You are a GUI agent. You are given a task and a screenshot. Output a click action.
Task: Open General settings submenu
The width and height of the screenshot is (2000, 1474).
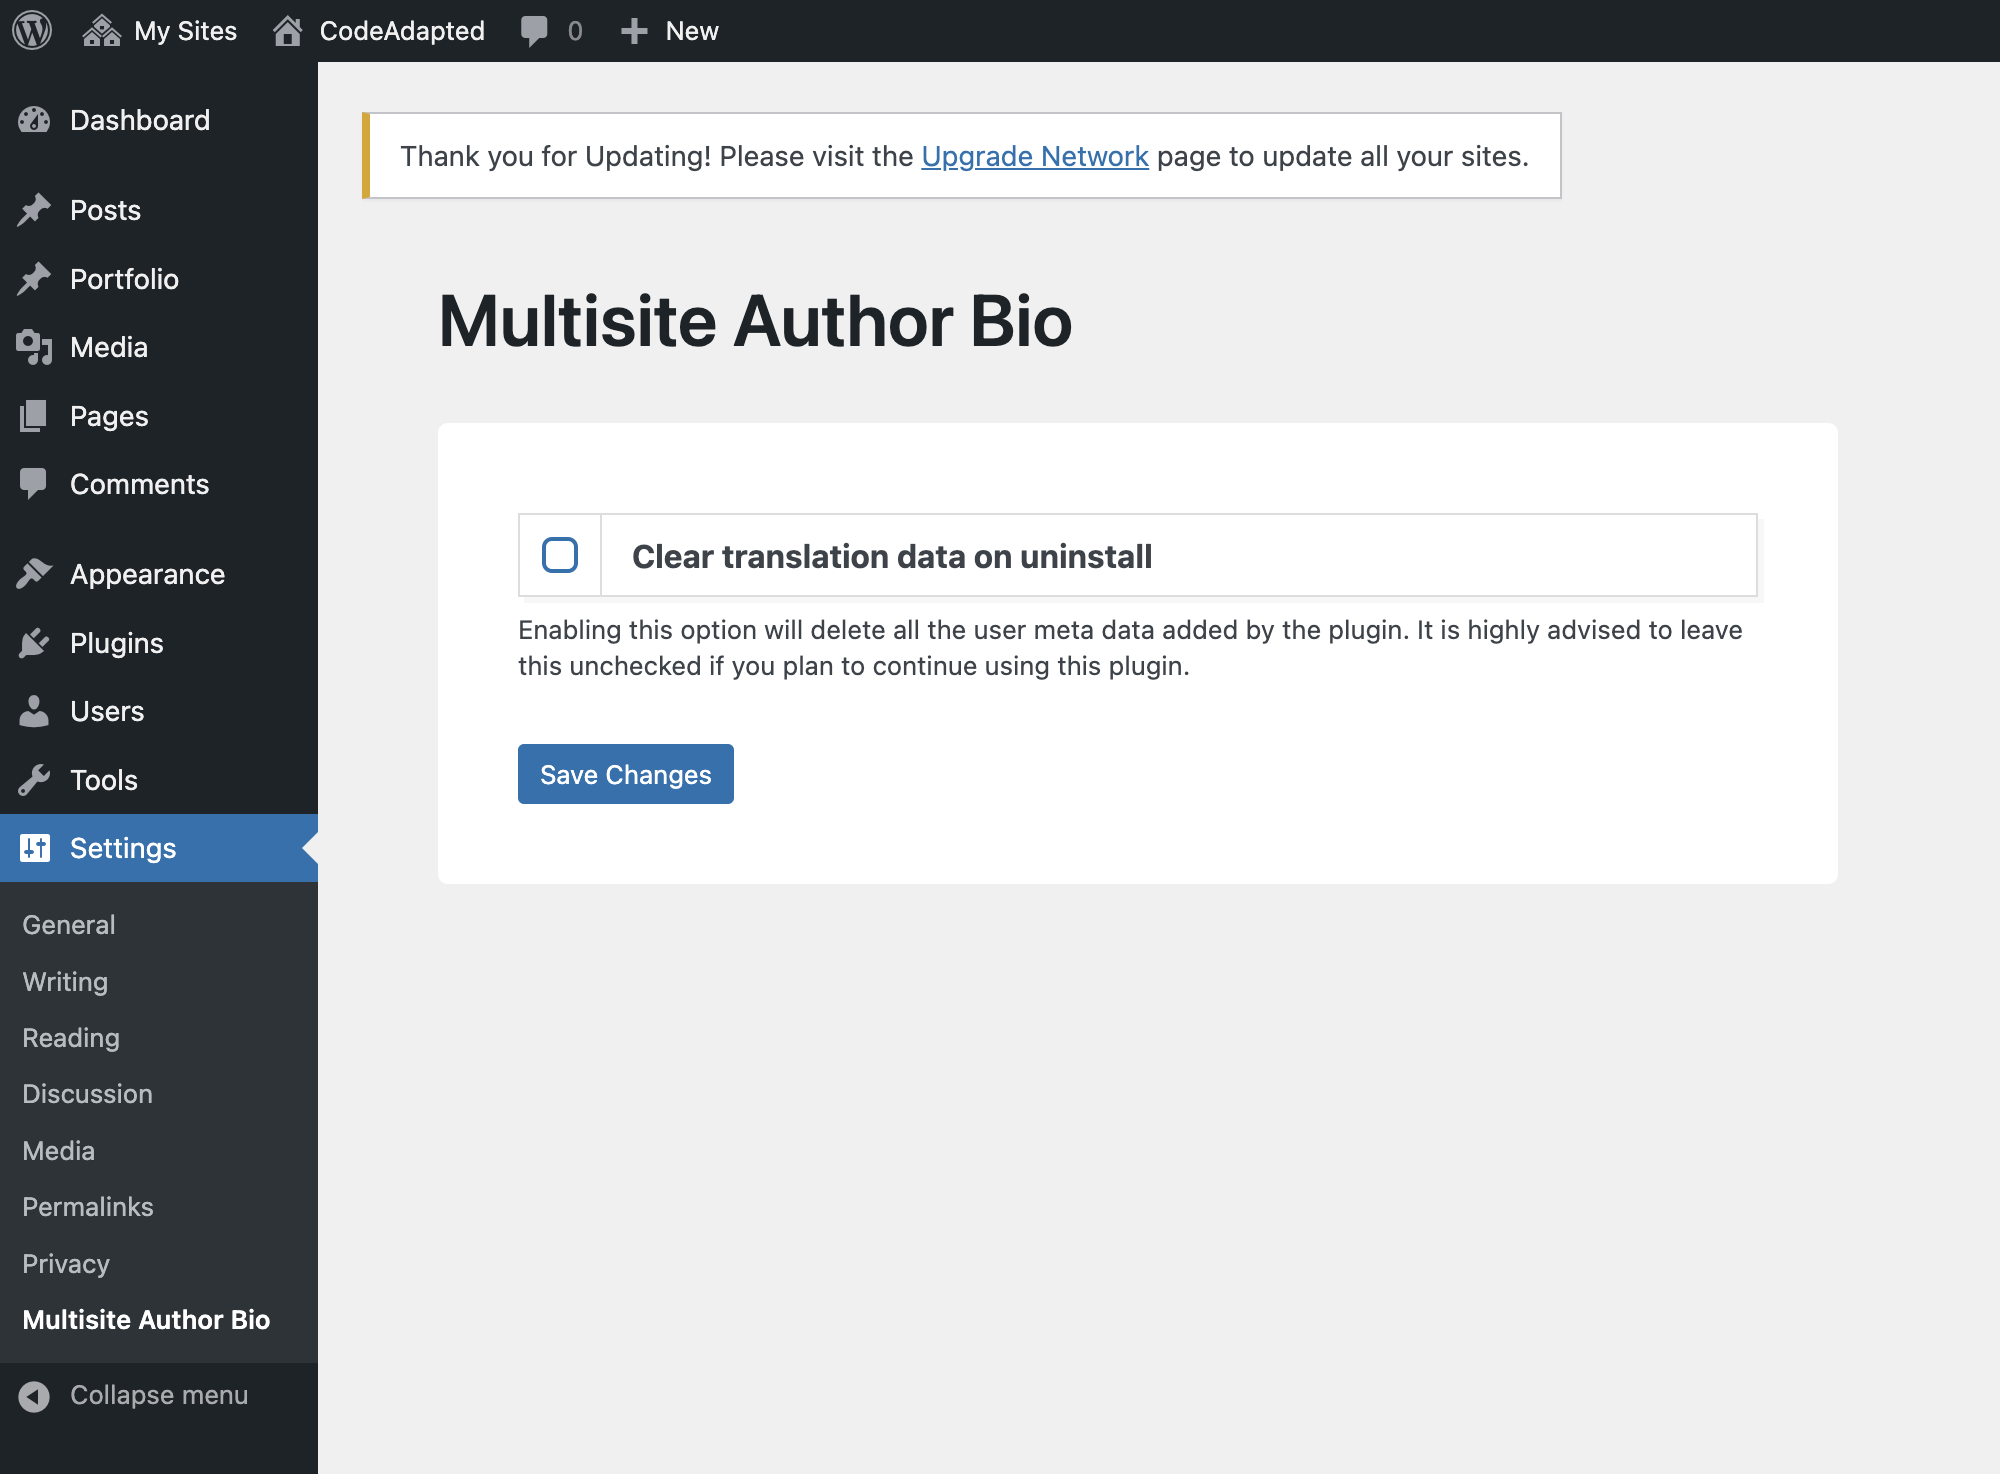point(69,925)
